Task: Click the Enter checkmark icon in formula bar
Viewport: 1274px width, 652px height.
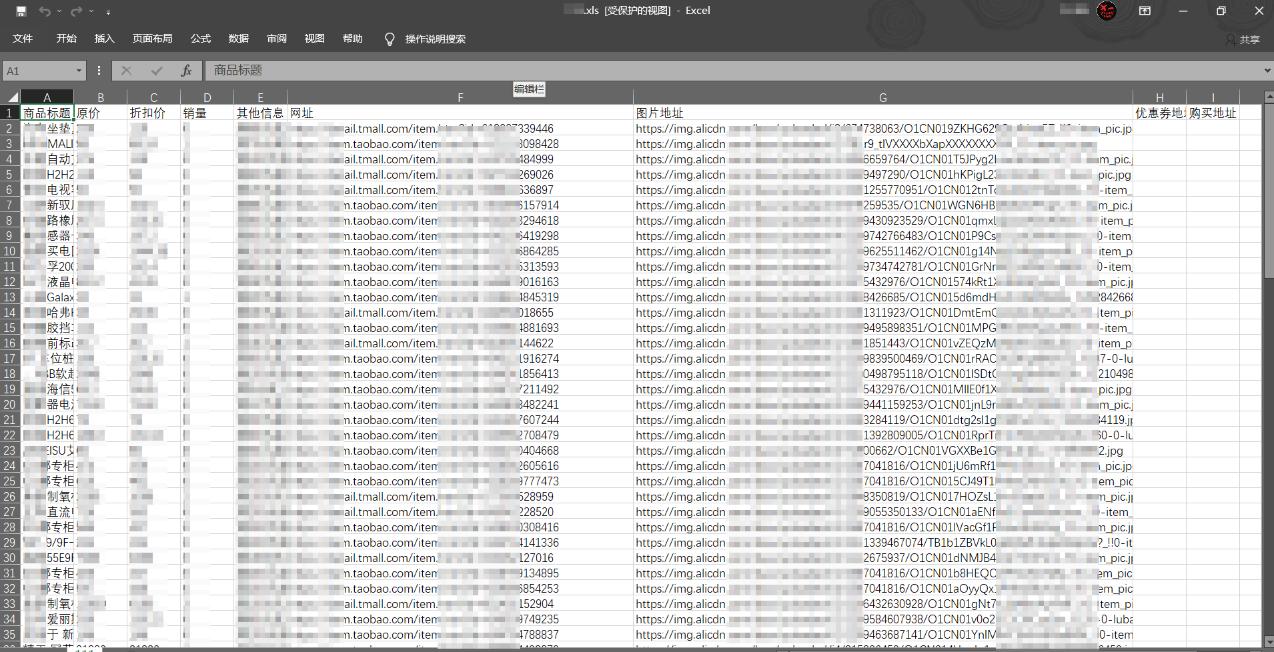Action: click(x=156, y=71)
